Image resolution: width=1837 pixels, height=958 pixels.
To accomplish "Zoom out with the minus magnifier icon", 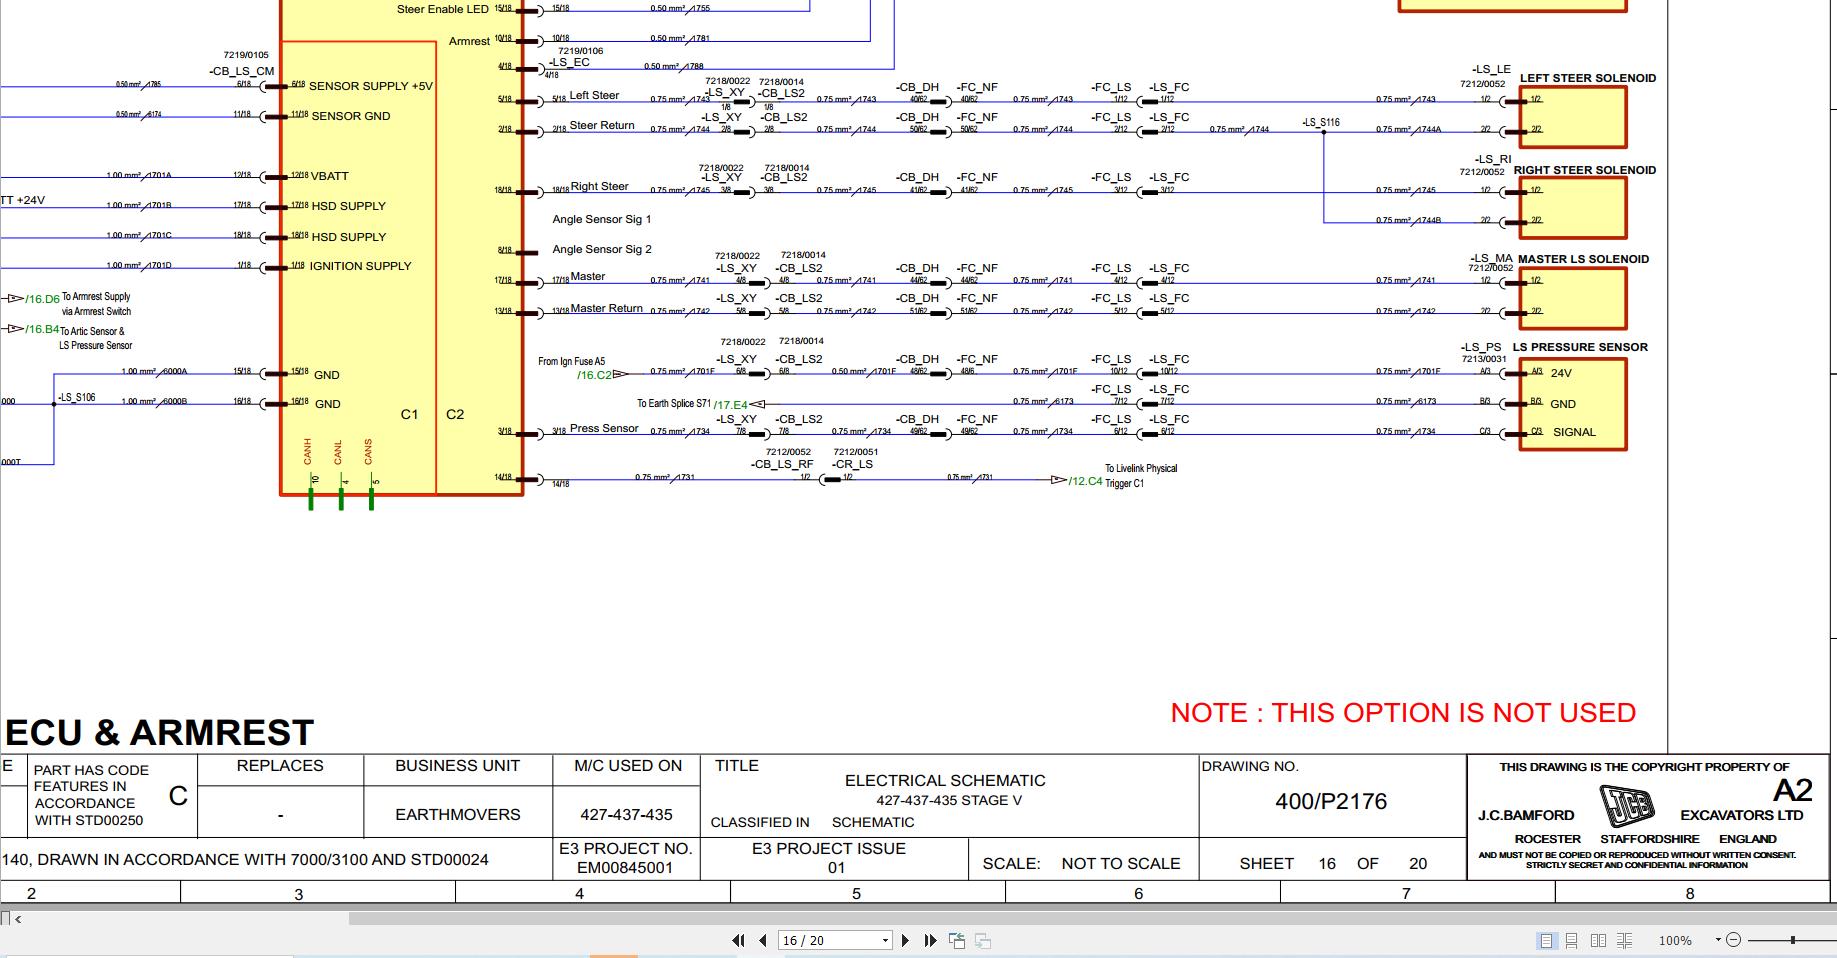I will click(1732, 940).
